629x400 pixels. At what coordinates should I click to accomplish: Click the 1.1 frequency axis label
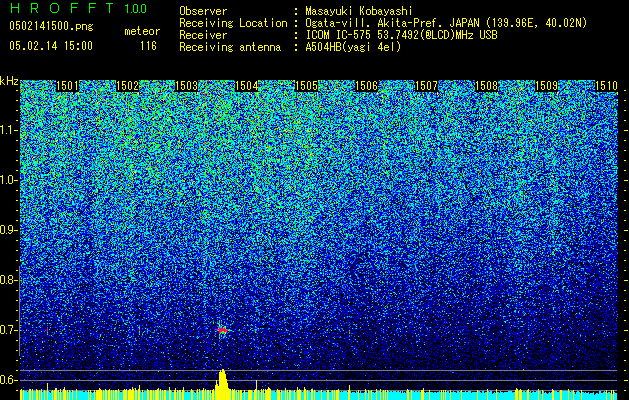click(x=9, y=130)
